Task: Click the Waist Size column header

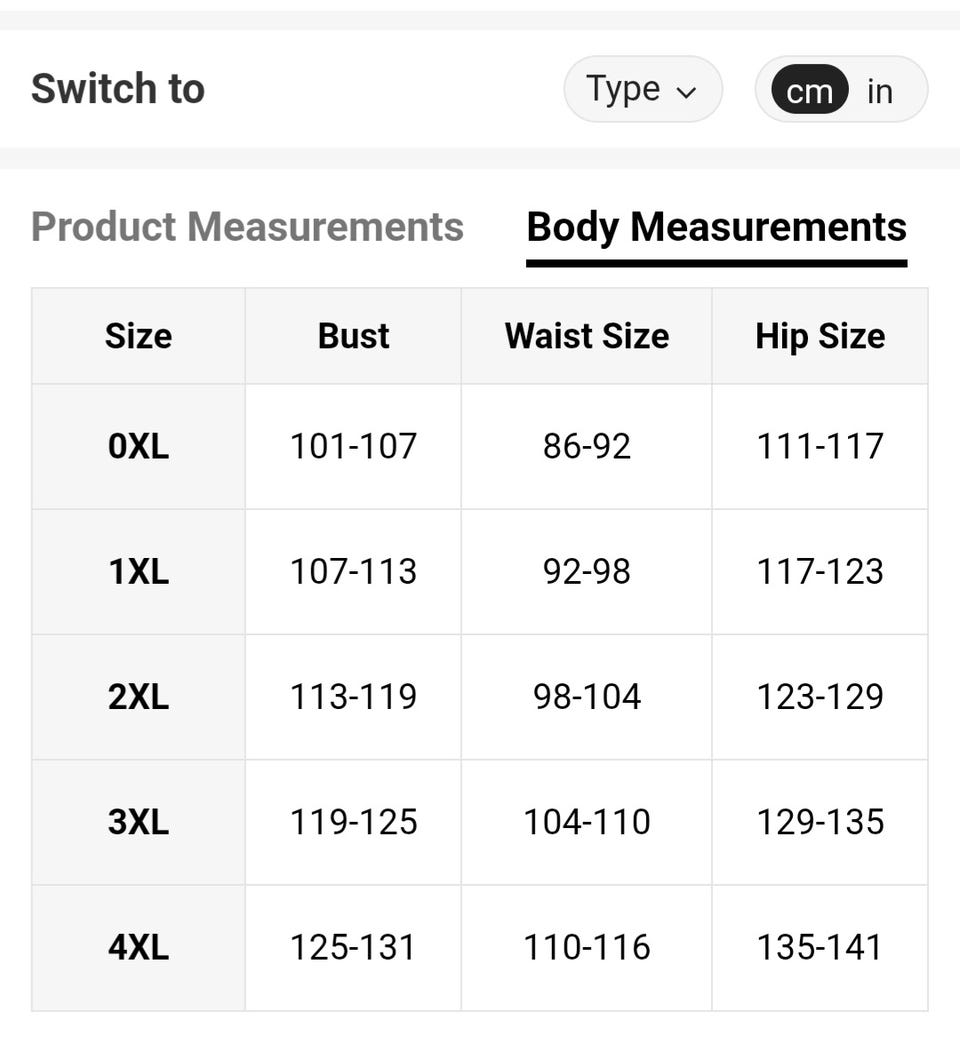Action: point(587,336)
